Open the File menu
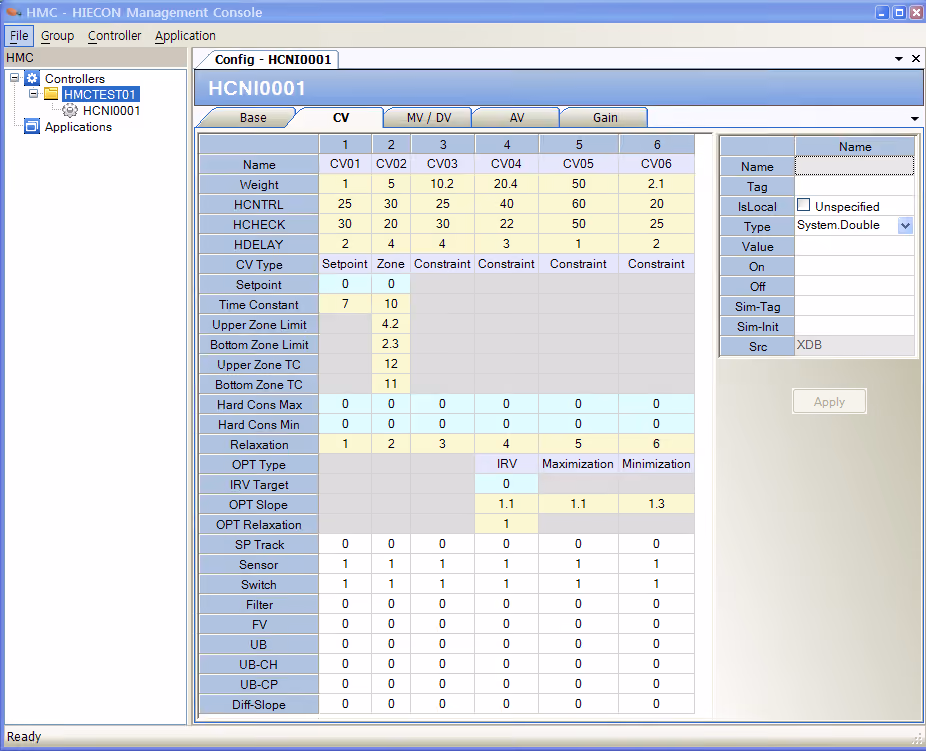The height and width of the screenshot is (751, 926). [19, 35]
